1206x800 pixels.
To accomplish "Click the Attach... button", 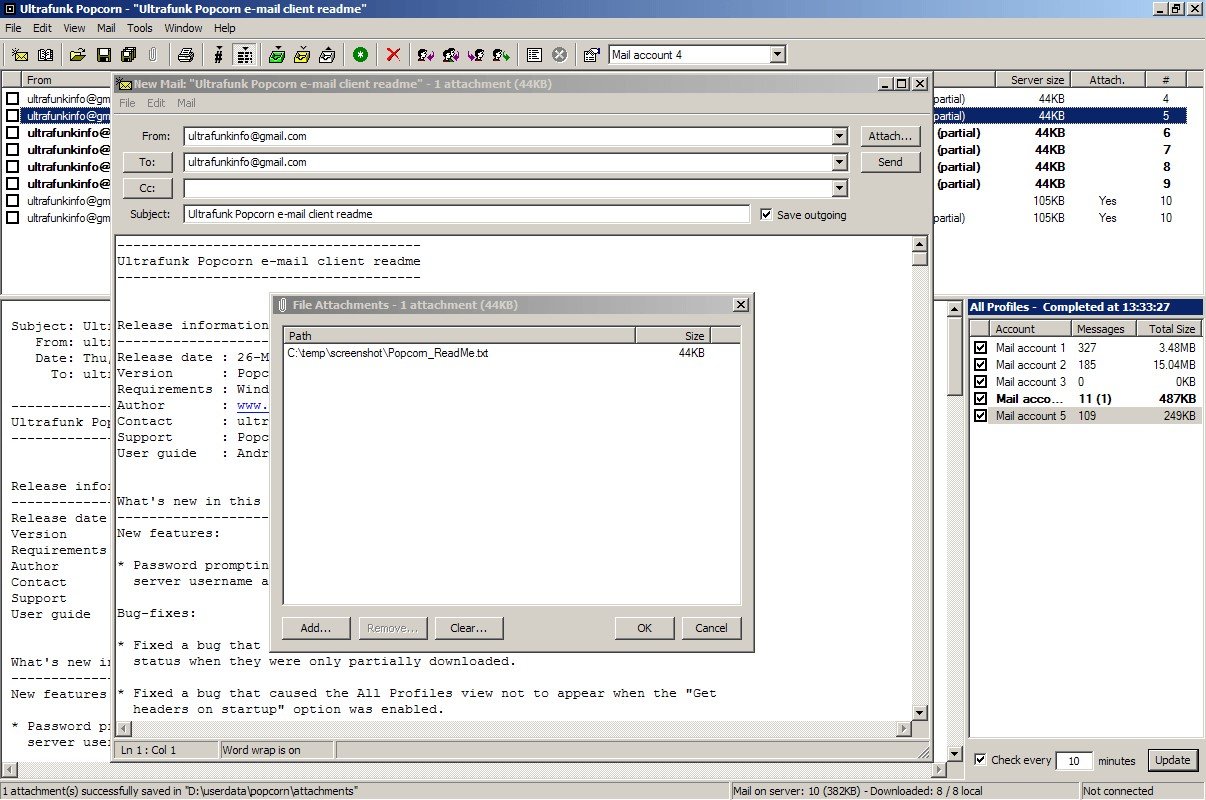I will (x=890, y=136).
